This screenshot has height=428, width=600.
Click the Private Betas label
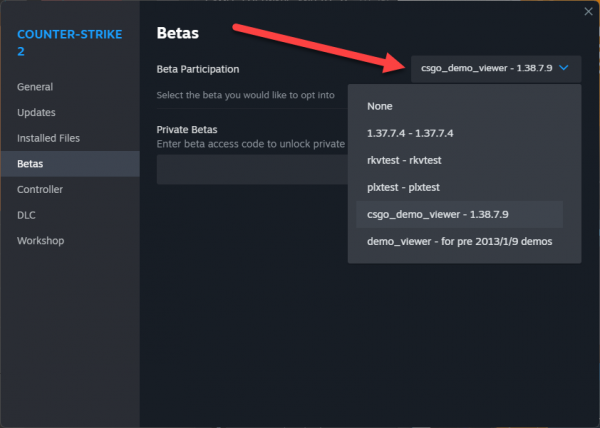187,130
